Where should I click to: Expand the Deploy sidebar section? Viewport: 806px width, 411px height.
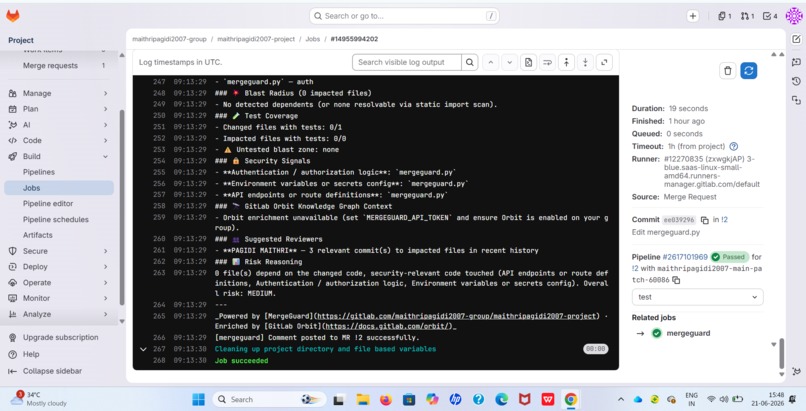pos(58,267)
